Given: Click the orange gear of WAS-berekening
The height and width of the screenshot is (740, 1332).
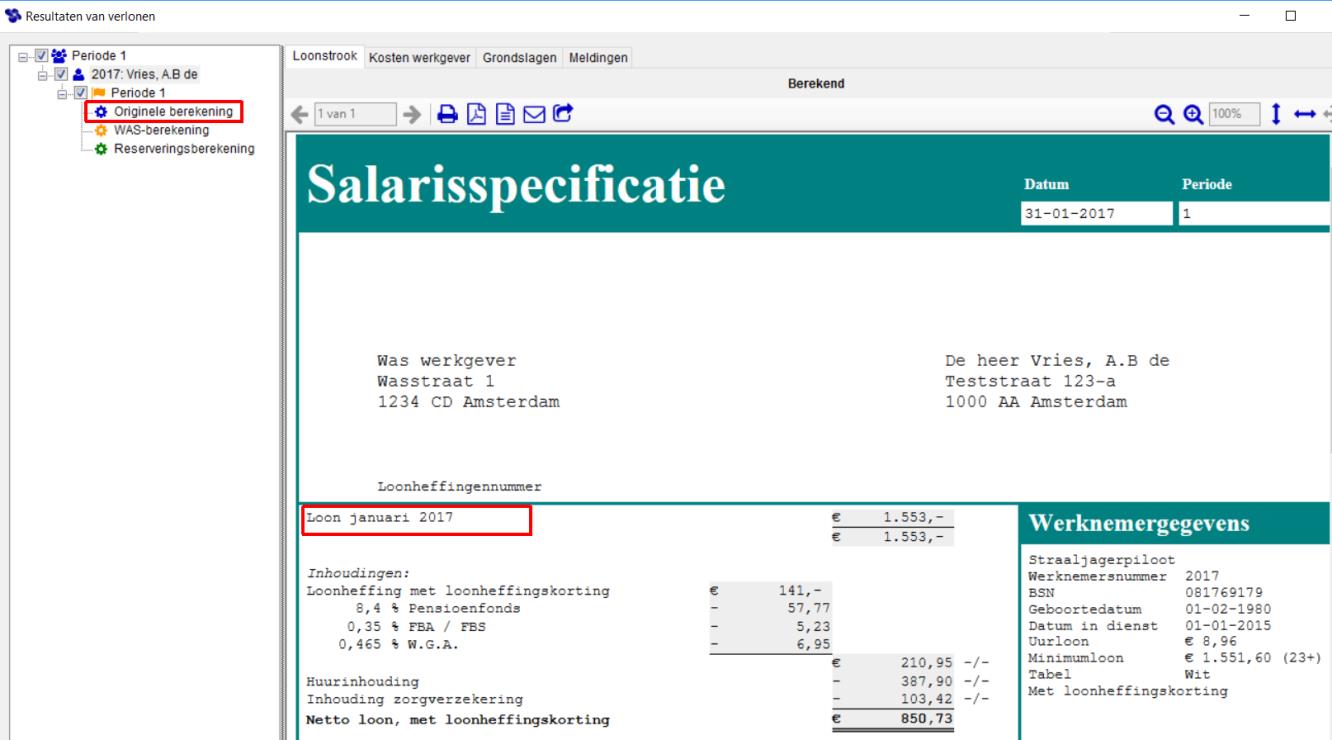Looking at the screenshot, I should pyautogui.click(x=101, y=130).
